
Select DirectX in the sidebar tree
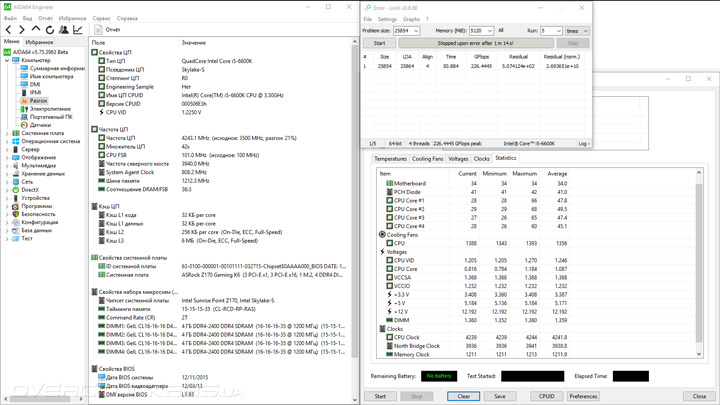point(30,190)
